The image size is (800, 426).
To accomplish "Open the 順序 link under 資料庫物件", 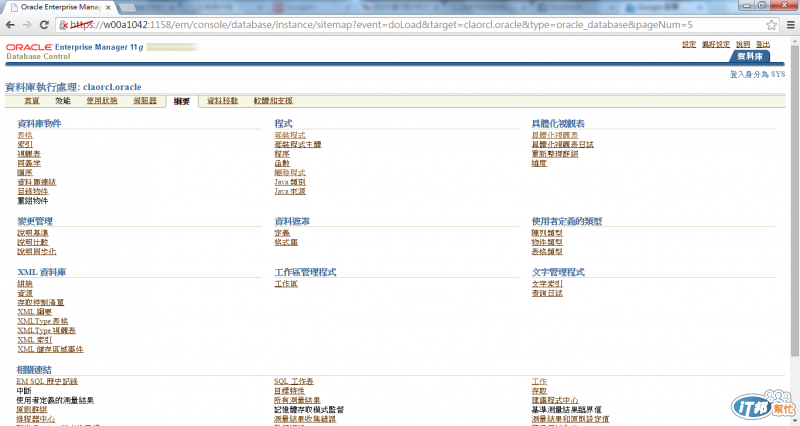I will 25,172.
